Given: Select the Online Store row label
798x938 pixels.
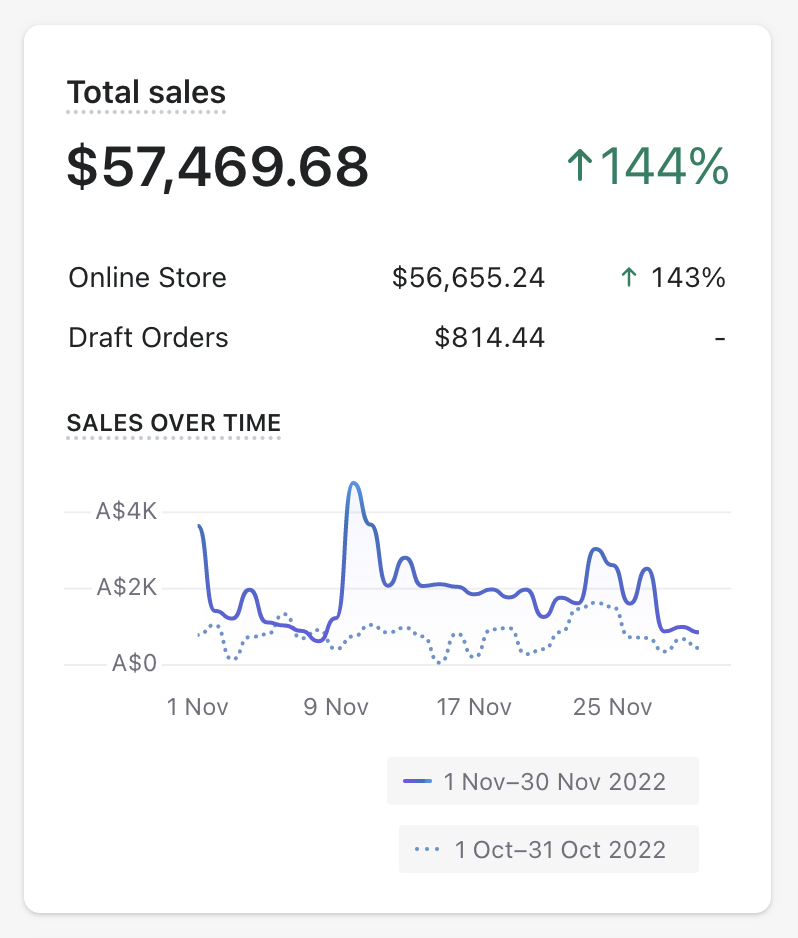Looking at the screenshot, I should tap(147, 278).
